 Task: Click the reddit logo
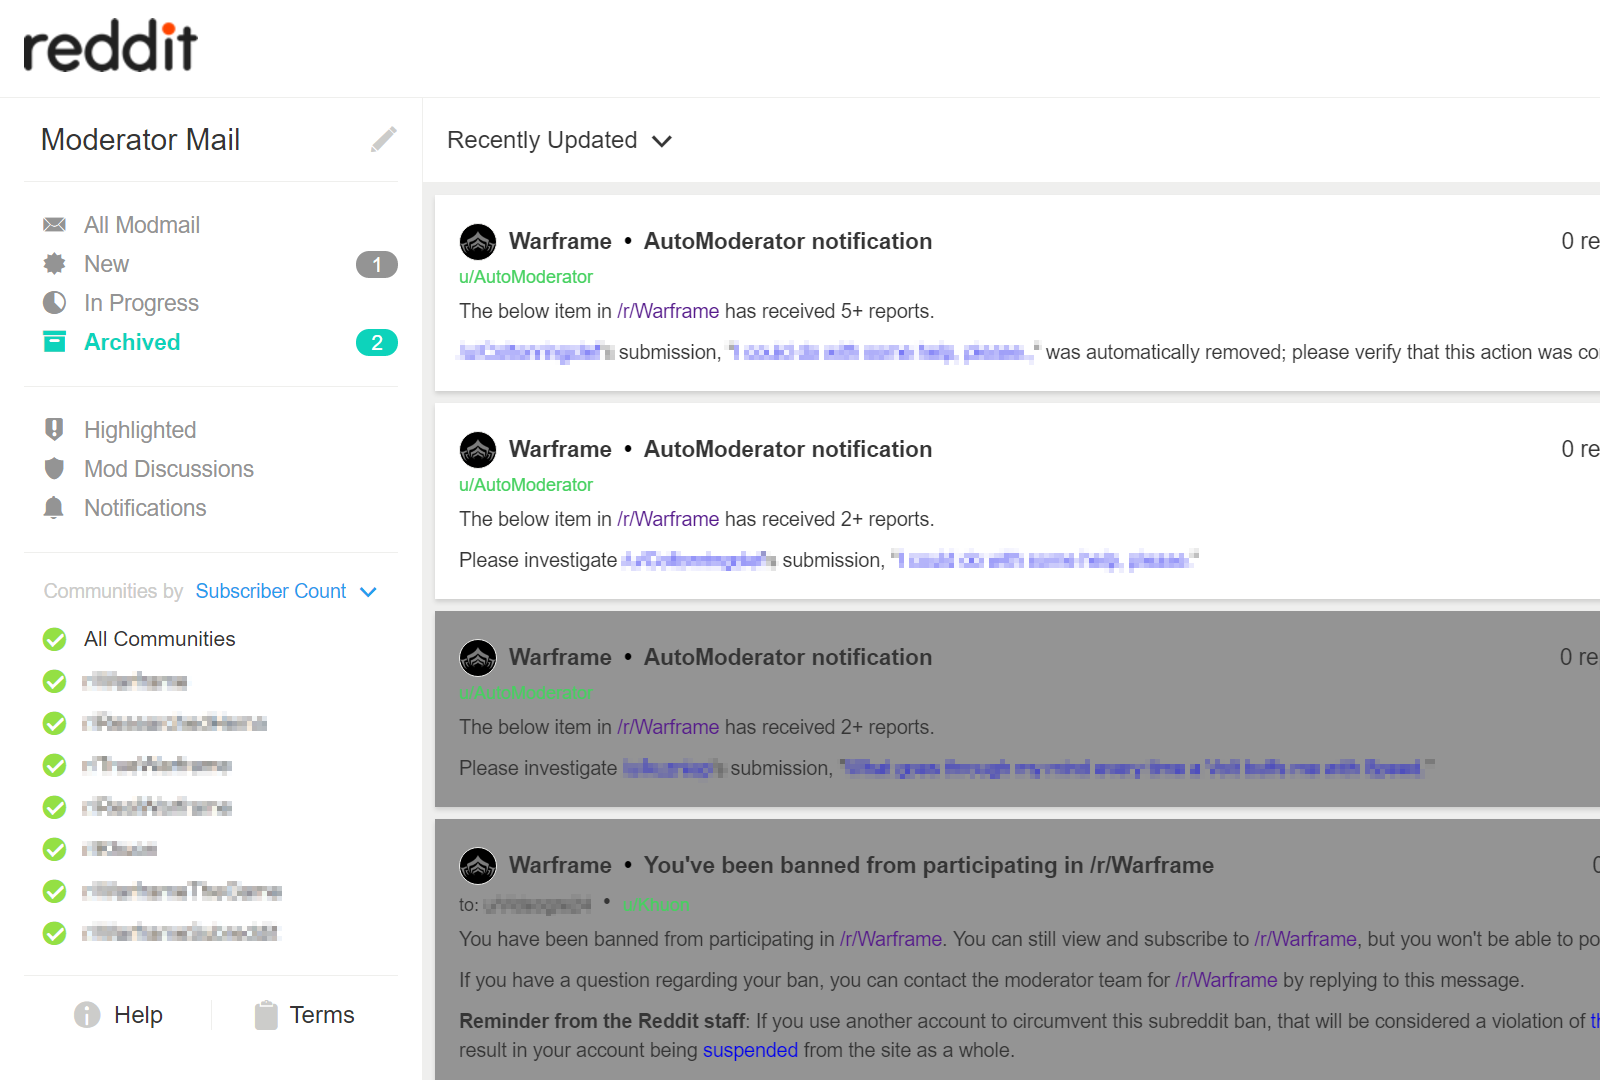(x=110, y=46)
